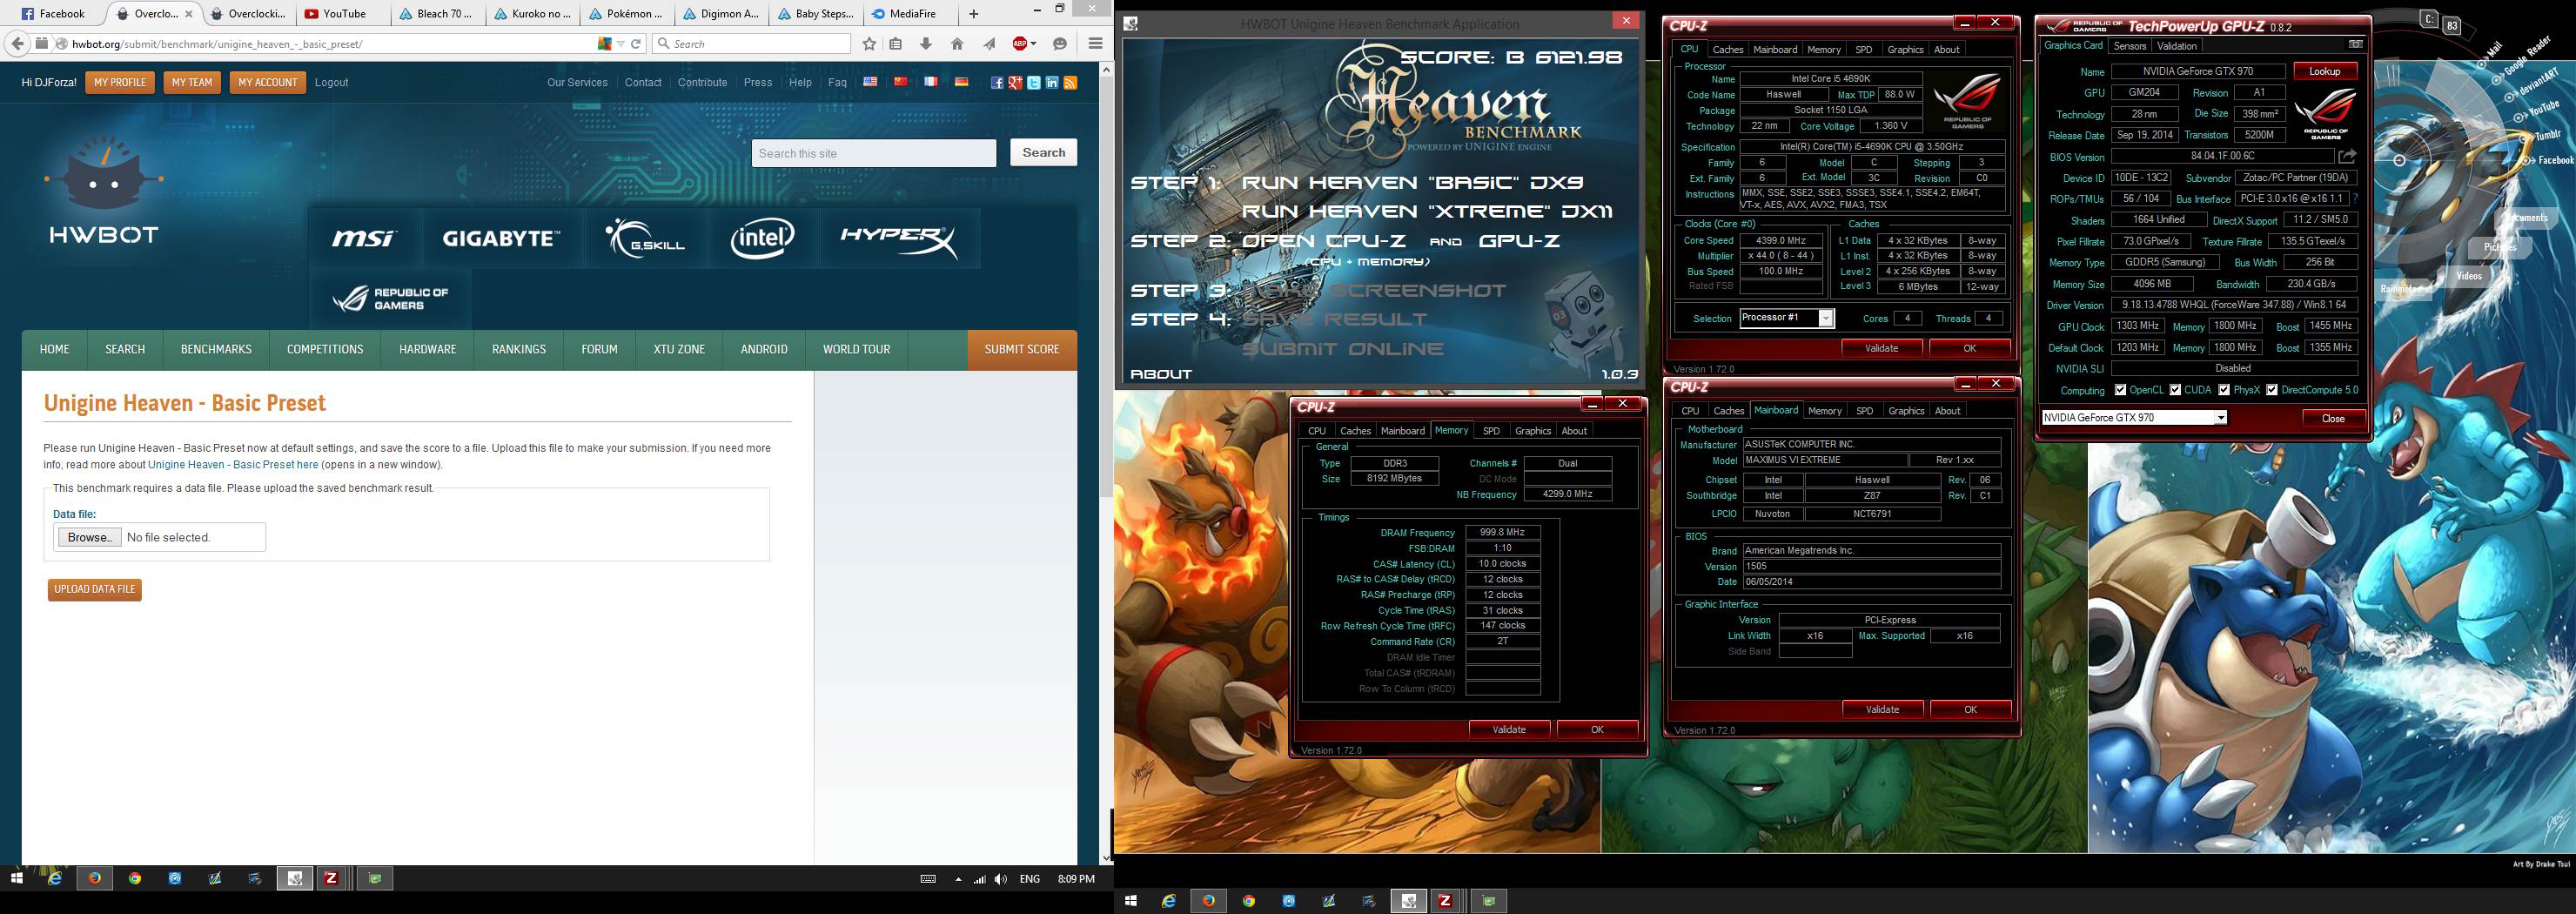Click the MY PROFILE button
The image size is (2576, 914).
click(x=120, y=83)
